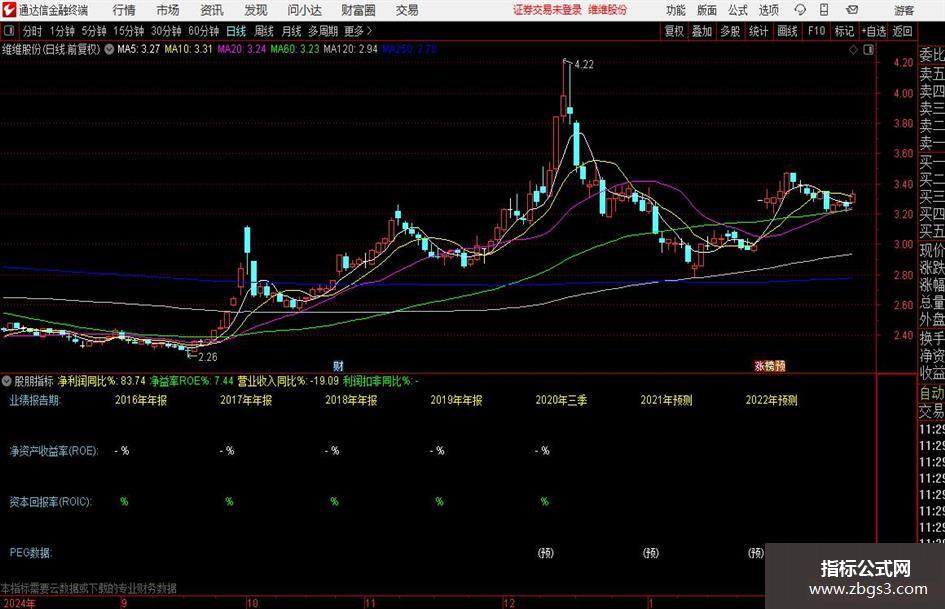Click the 标记 mark button

tap(844, 31)
